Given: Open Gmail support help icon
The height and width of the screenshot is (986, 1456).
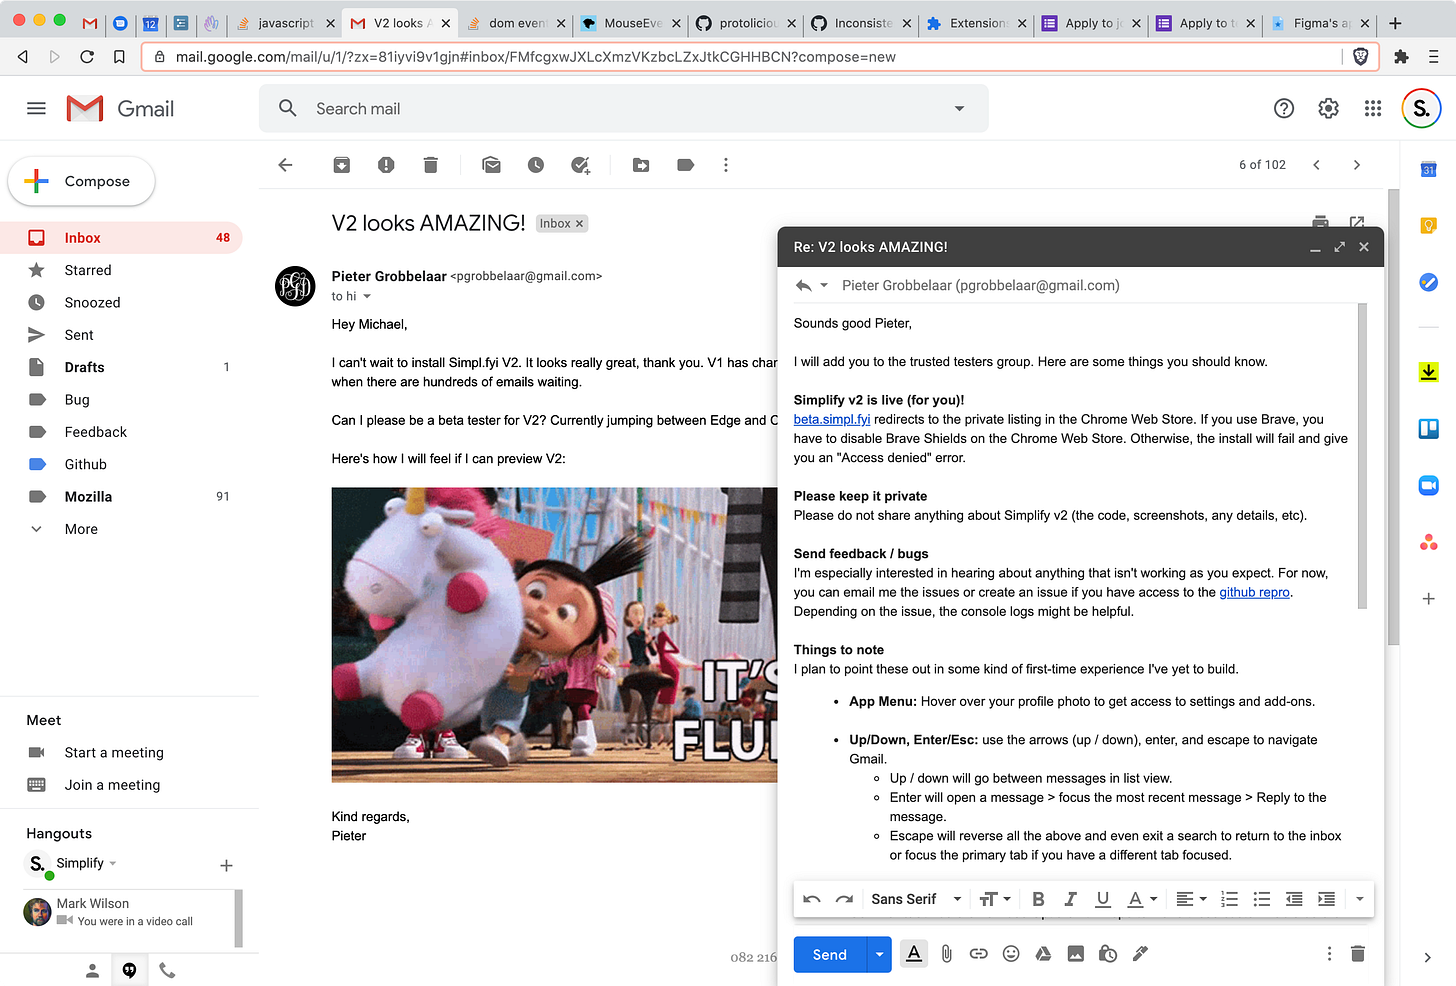Looking at the screenshot, I should click(1284, 108).
